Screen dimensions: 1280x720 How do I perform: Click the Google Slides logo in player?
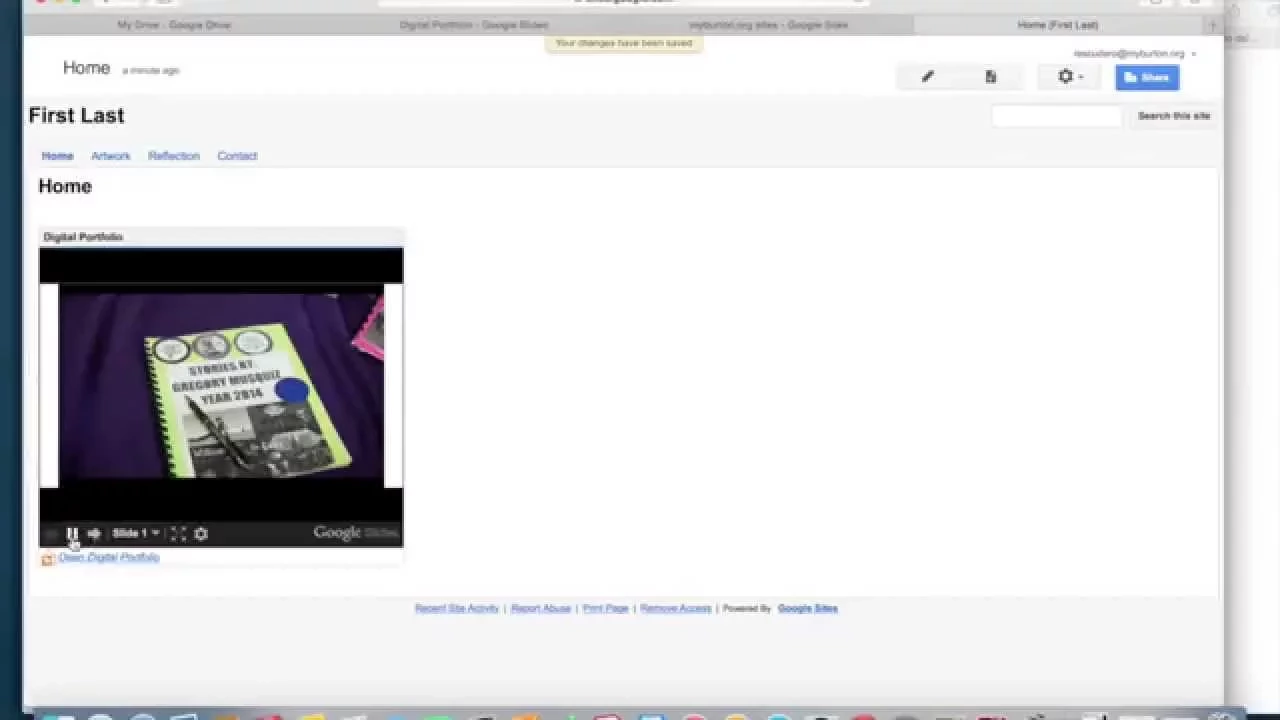tap(355, 533)
